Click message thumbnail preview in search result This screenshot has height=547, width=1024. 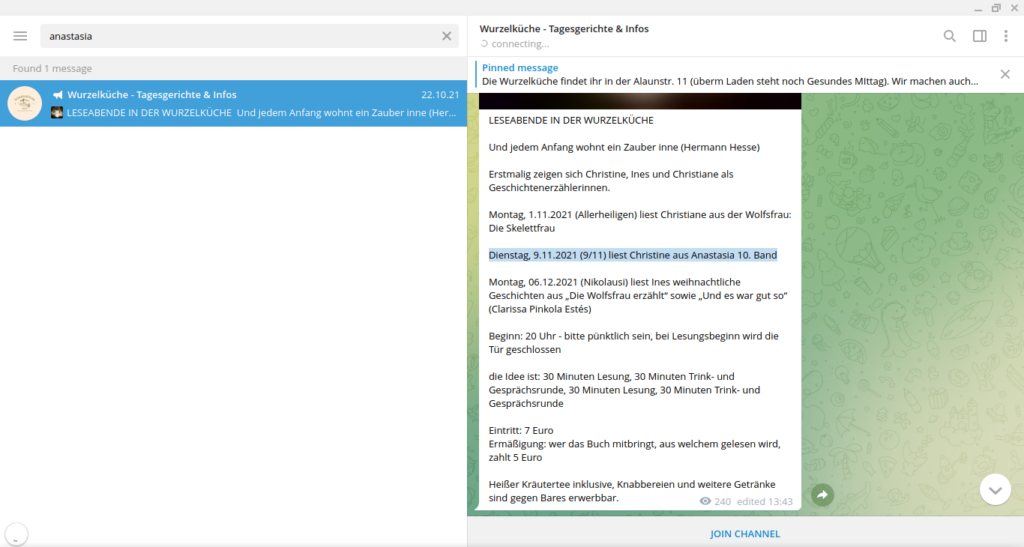click(x=57, y=112)
